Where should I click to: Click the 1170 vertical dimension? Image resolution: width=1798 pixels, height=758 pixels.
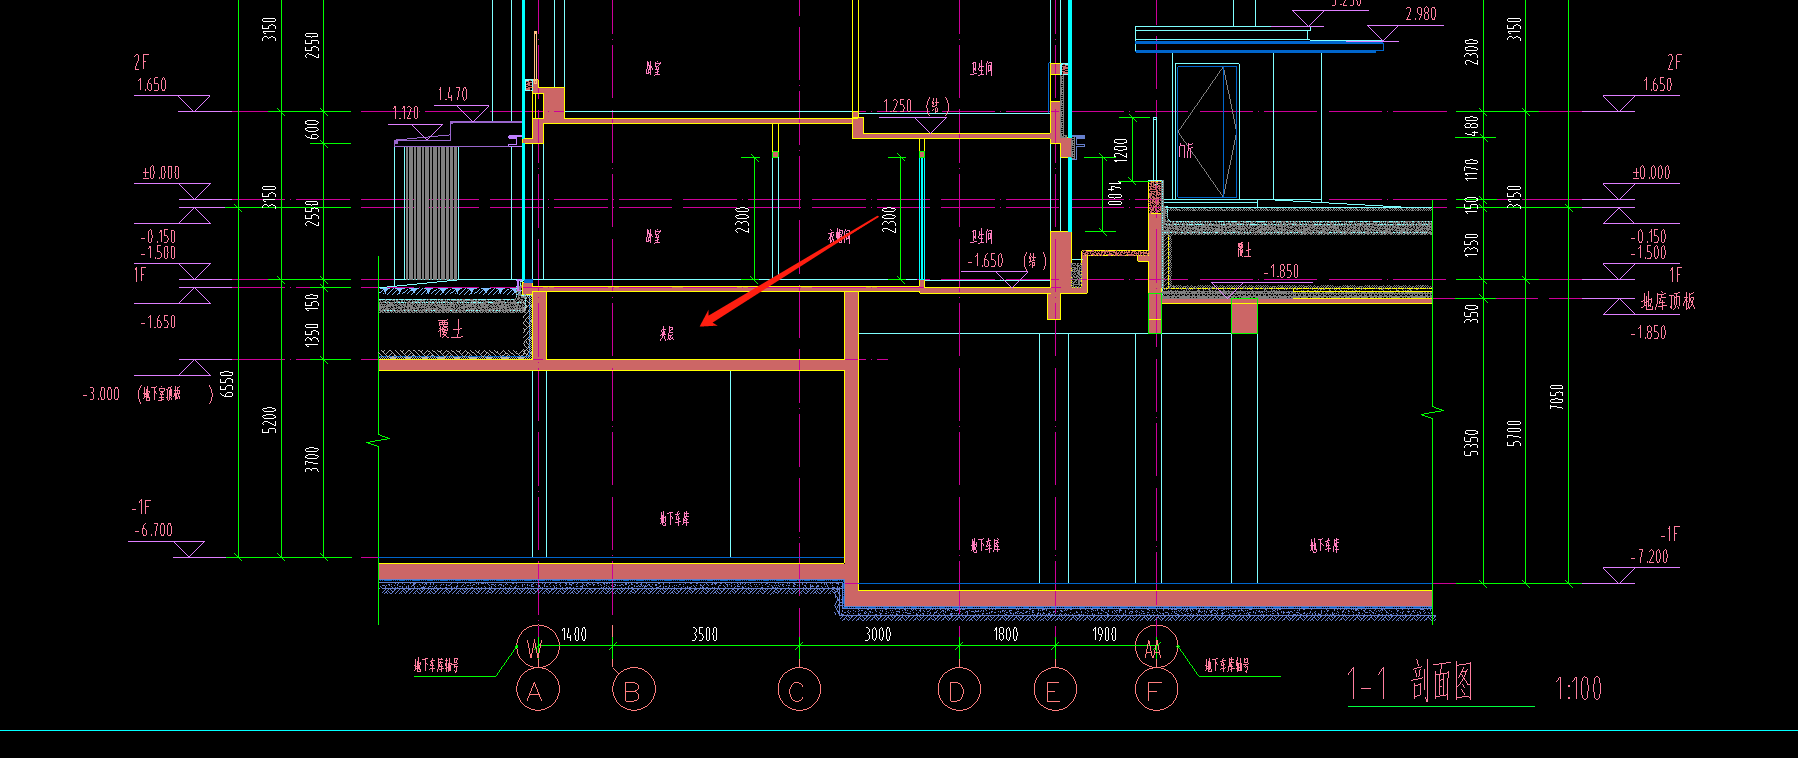(x=1471, y=169)
